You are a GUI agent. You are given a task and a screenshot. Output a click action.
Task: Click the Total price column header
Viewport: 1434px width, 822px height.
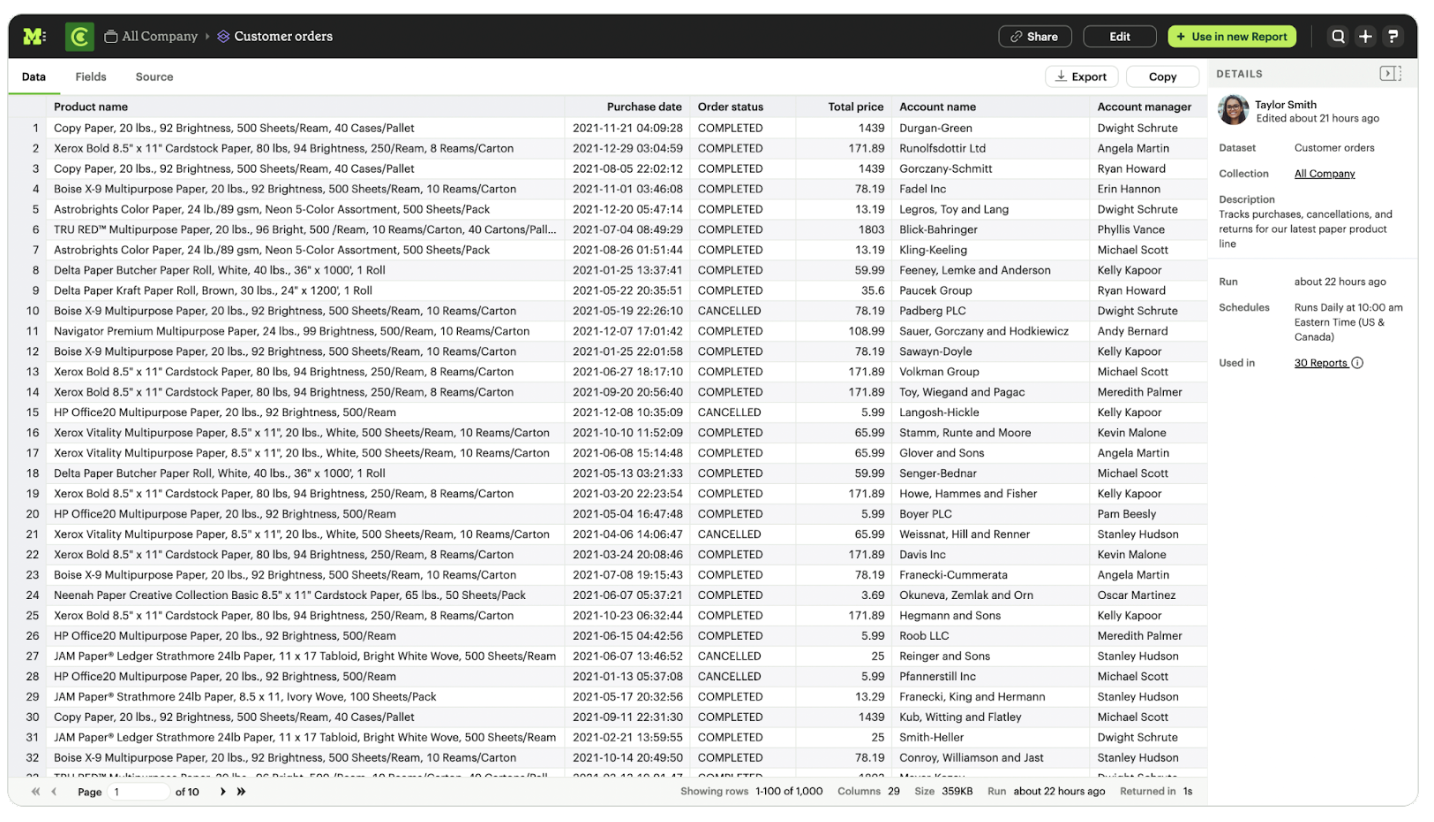coord(843,107)
